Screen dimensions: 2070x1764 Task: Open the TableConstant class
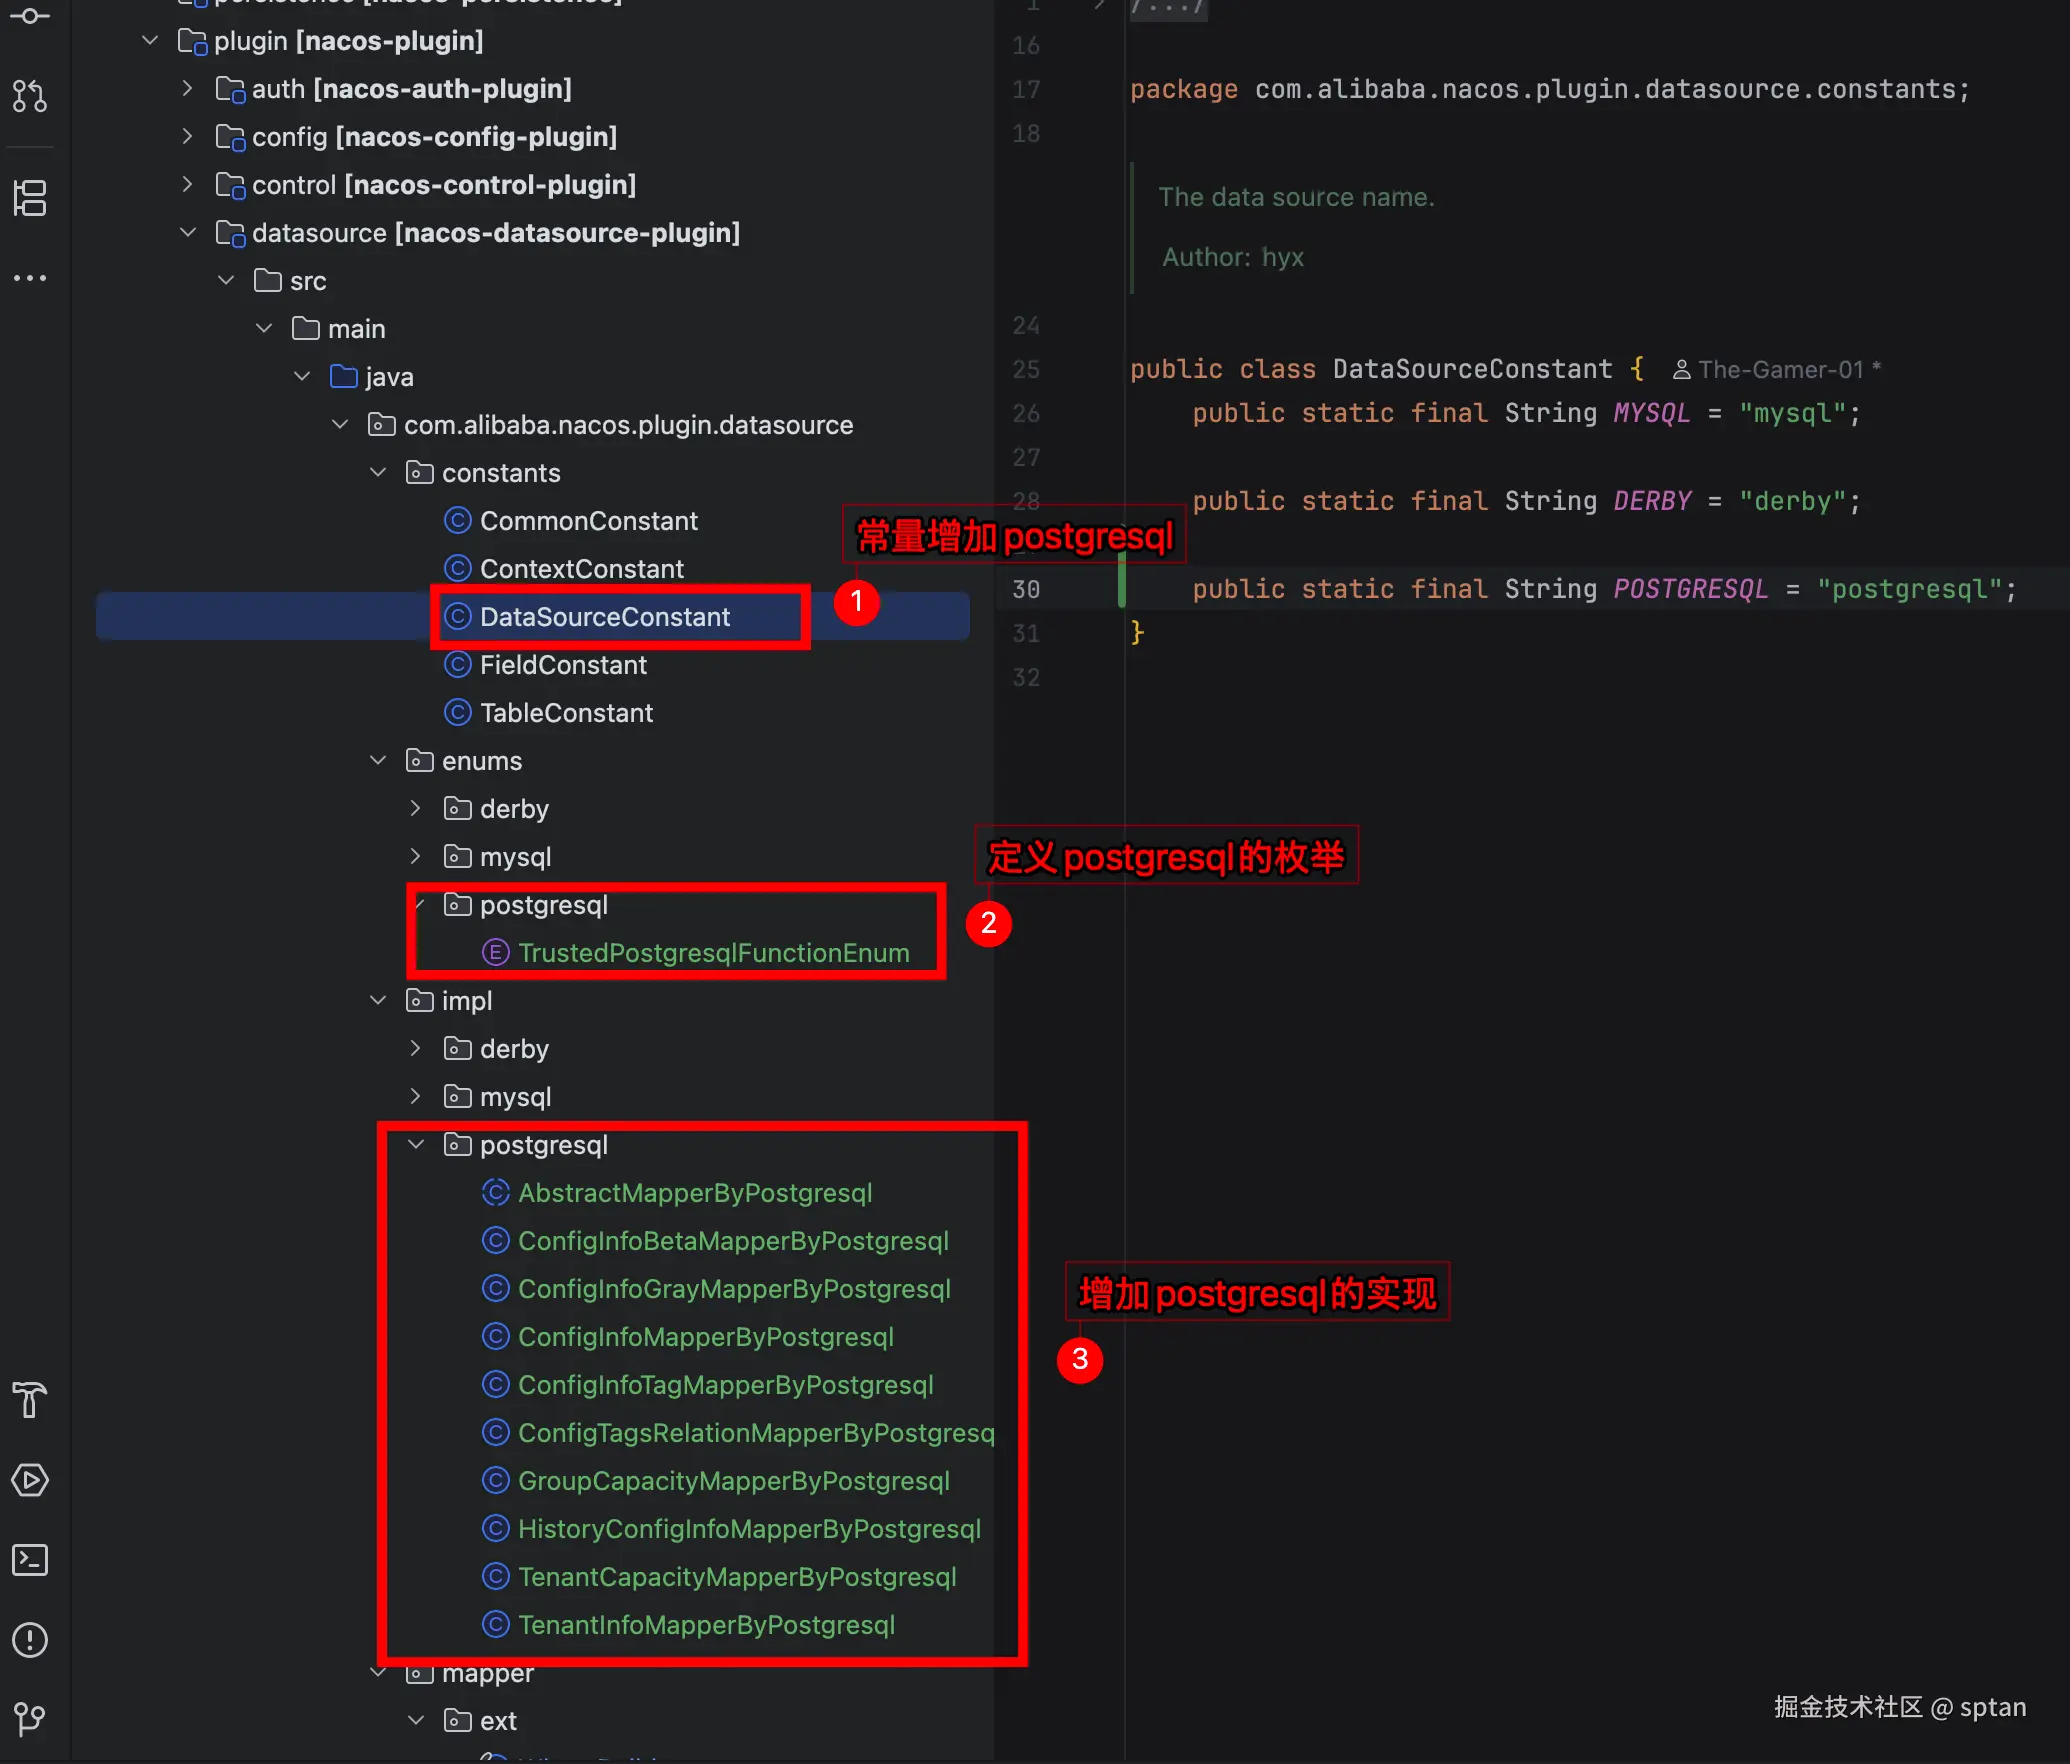[x=565, y=713]
